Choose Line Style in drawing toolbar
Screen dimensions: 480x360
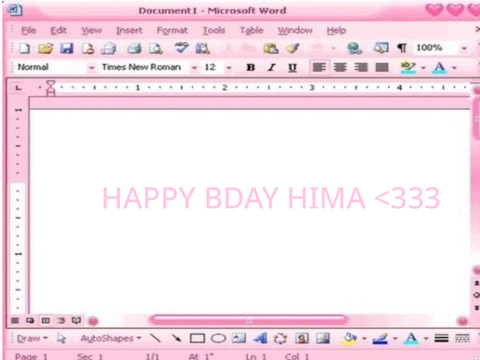(x=441, y=338)
